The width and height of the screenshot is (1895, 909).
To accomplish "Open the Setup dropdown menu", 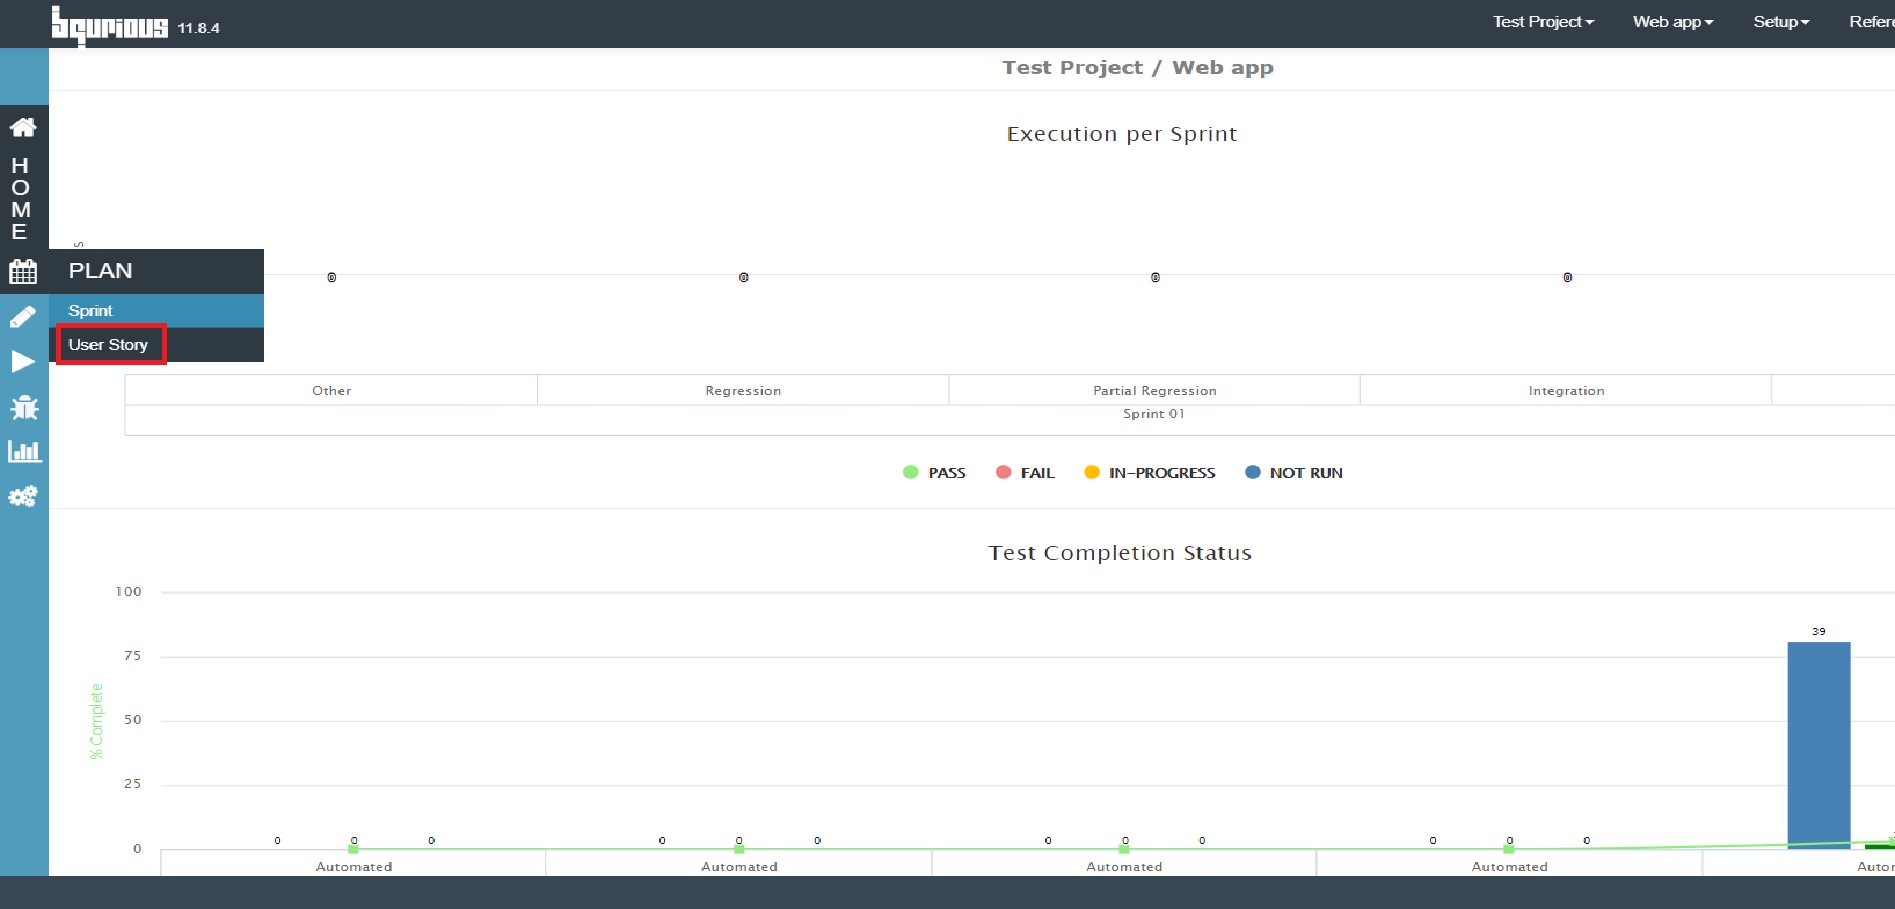I will [x=1781, y=22].
